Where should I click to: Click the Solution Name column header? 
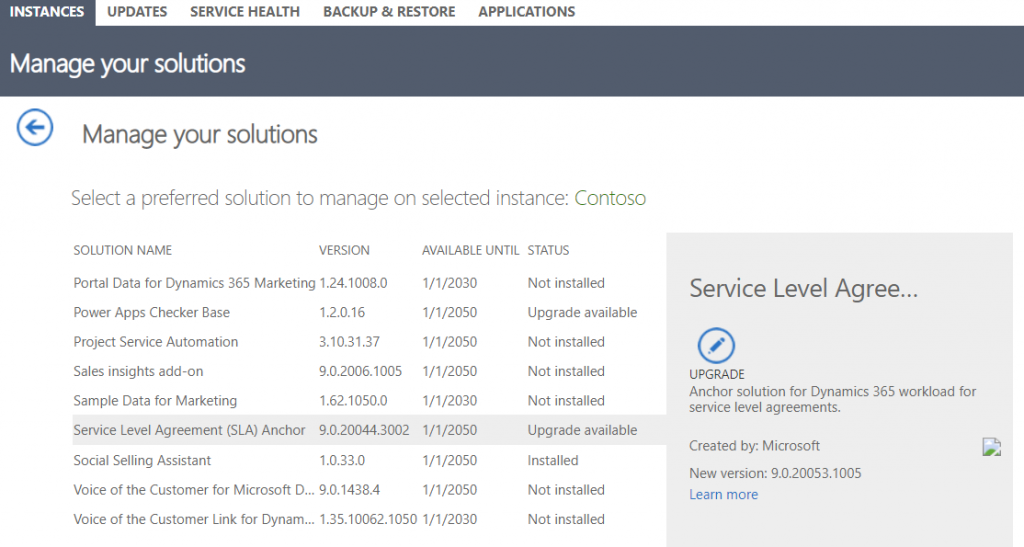123,251
